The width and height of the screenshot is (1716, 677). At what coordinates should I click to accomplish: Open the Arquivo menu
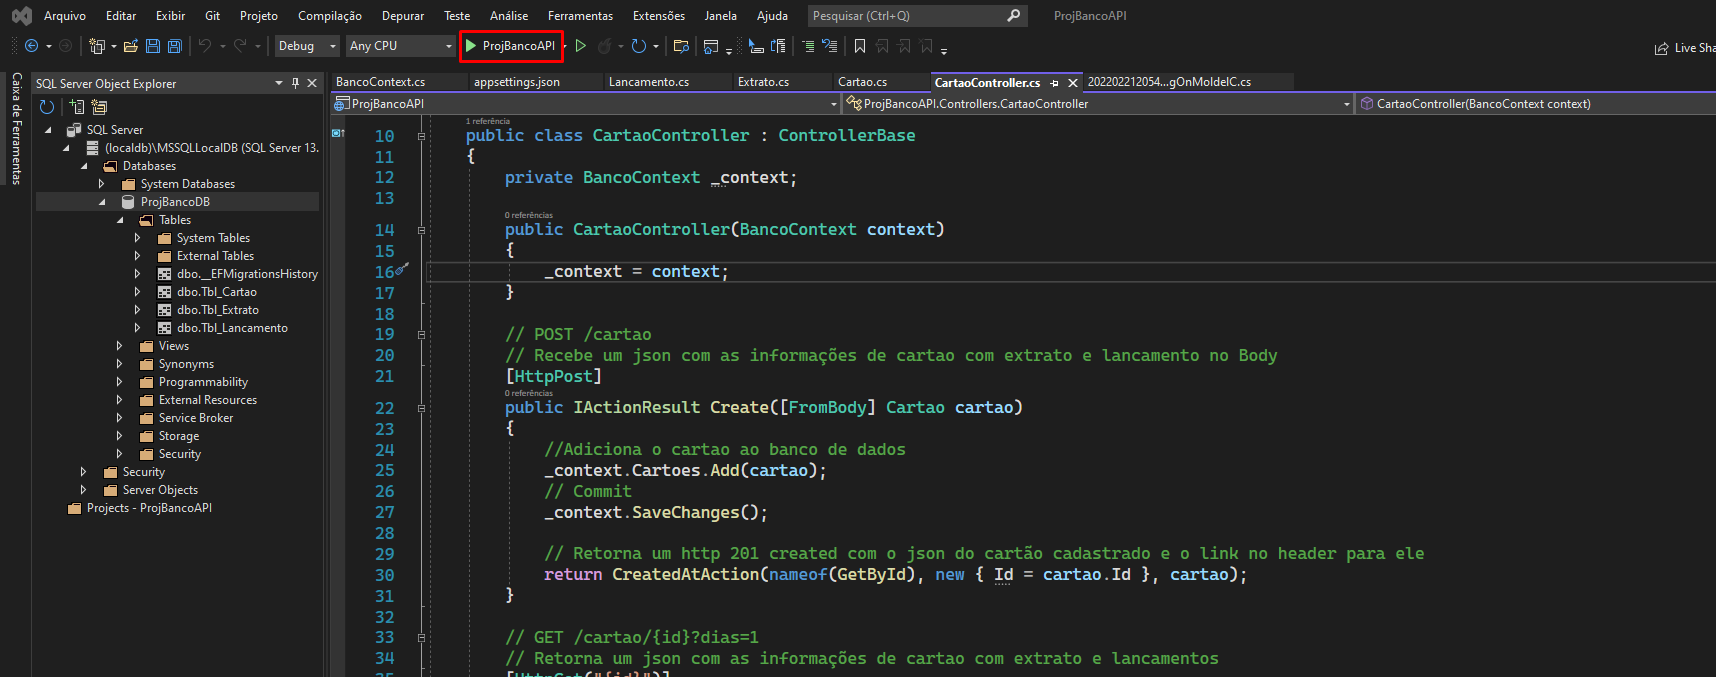point(65,16)
